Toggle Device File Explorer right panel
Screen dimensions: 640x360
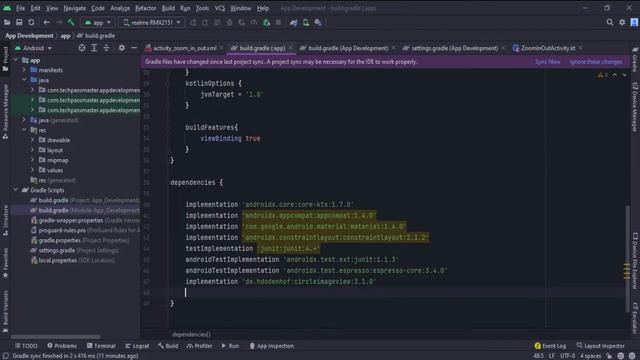tap(635, 261)
